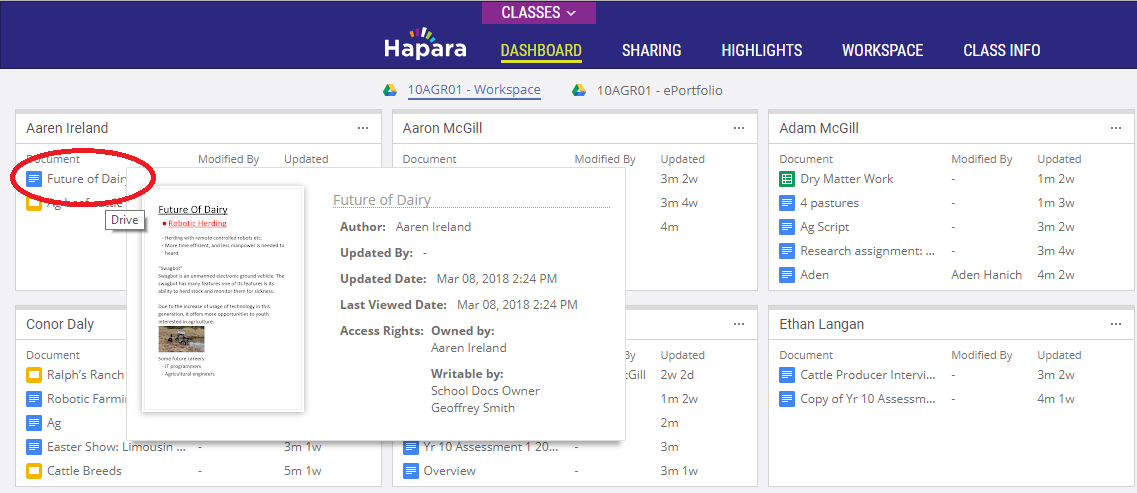This screenshot has height=493, width=1137.
Task: Click the Hapara logo
Action: tap(426, 44)
